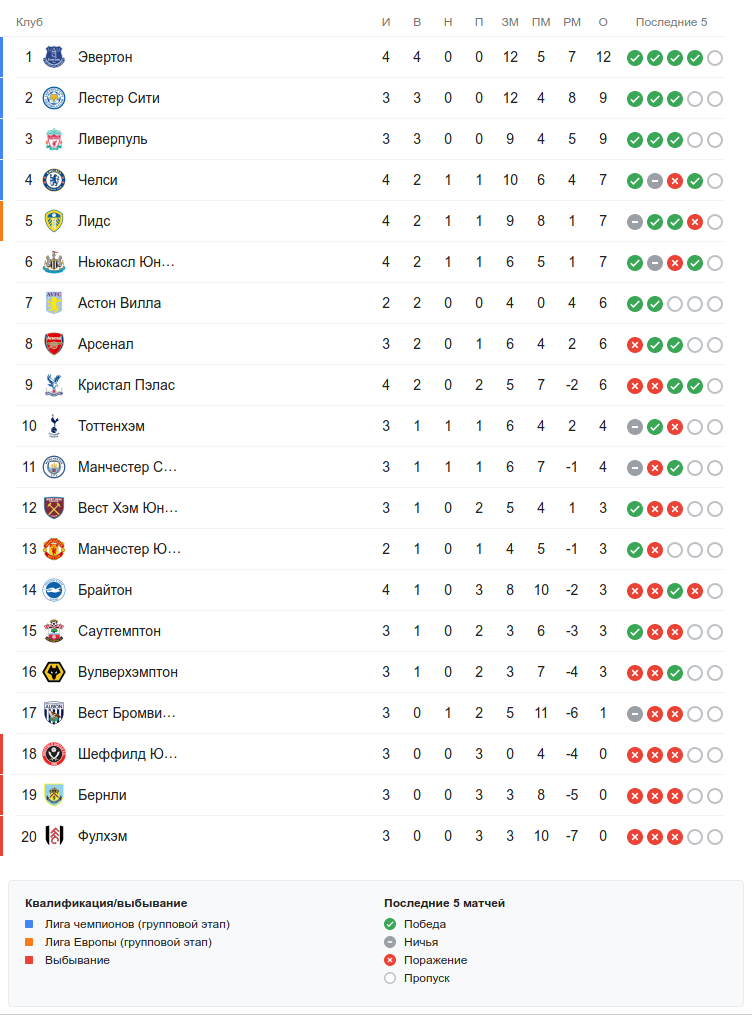Click the Leicester City crest icon
The height and width of the screenshot is (1015, 752).
click(x=54, y=98)
